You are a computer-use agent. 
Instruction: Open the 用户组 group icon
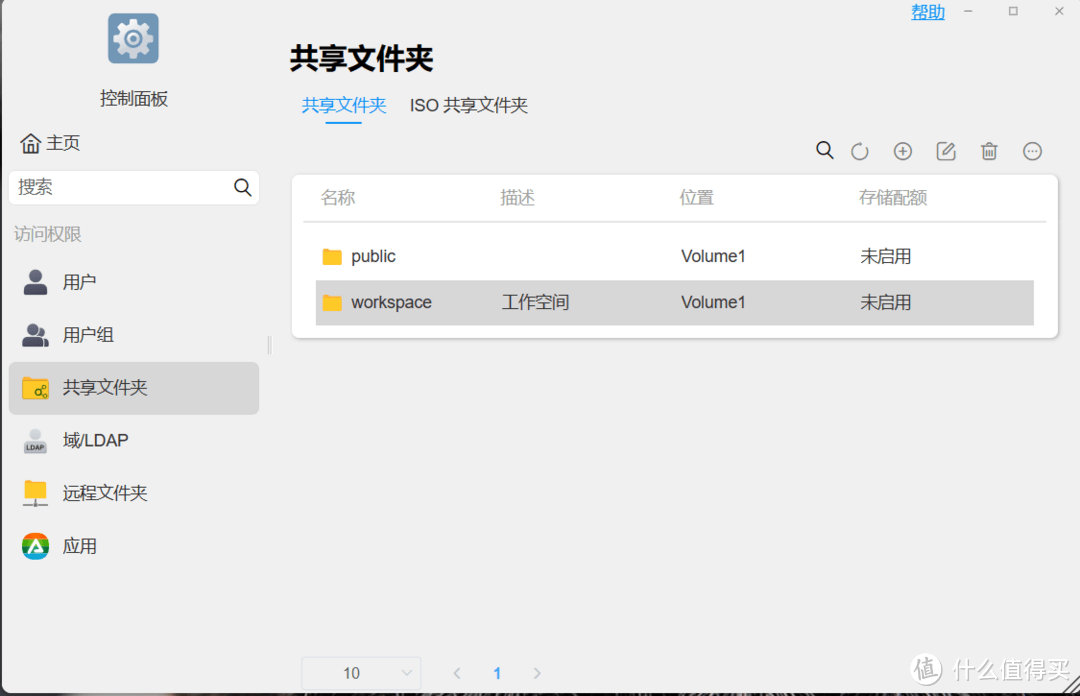(35, 335)
